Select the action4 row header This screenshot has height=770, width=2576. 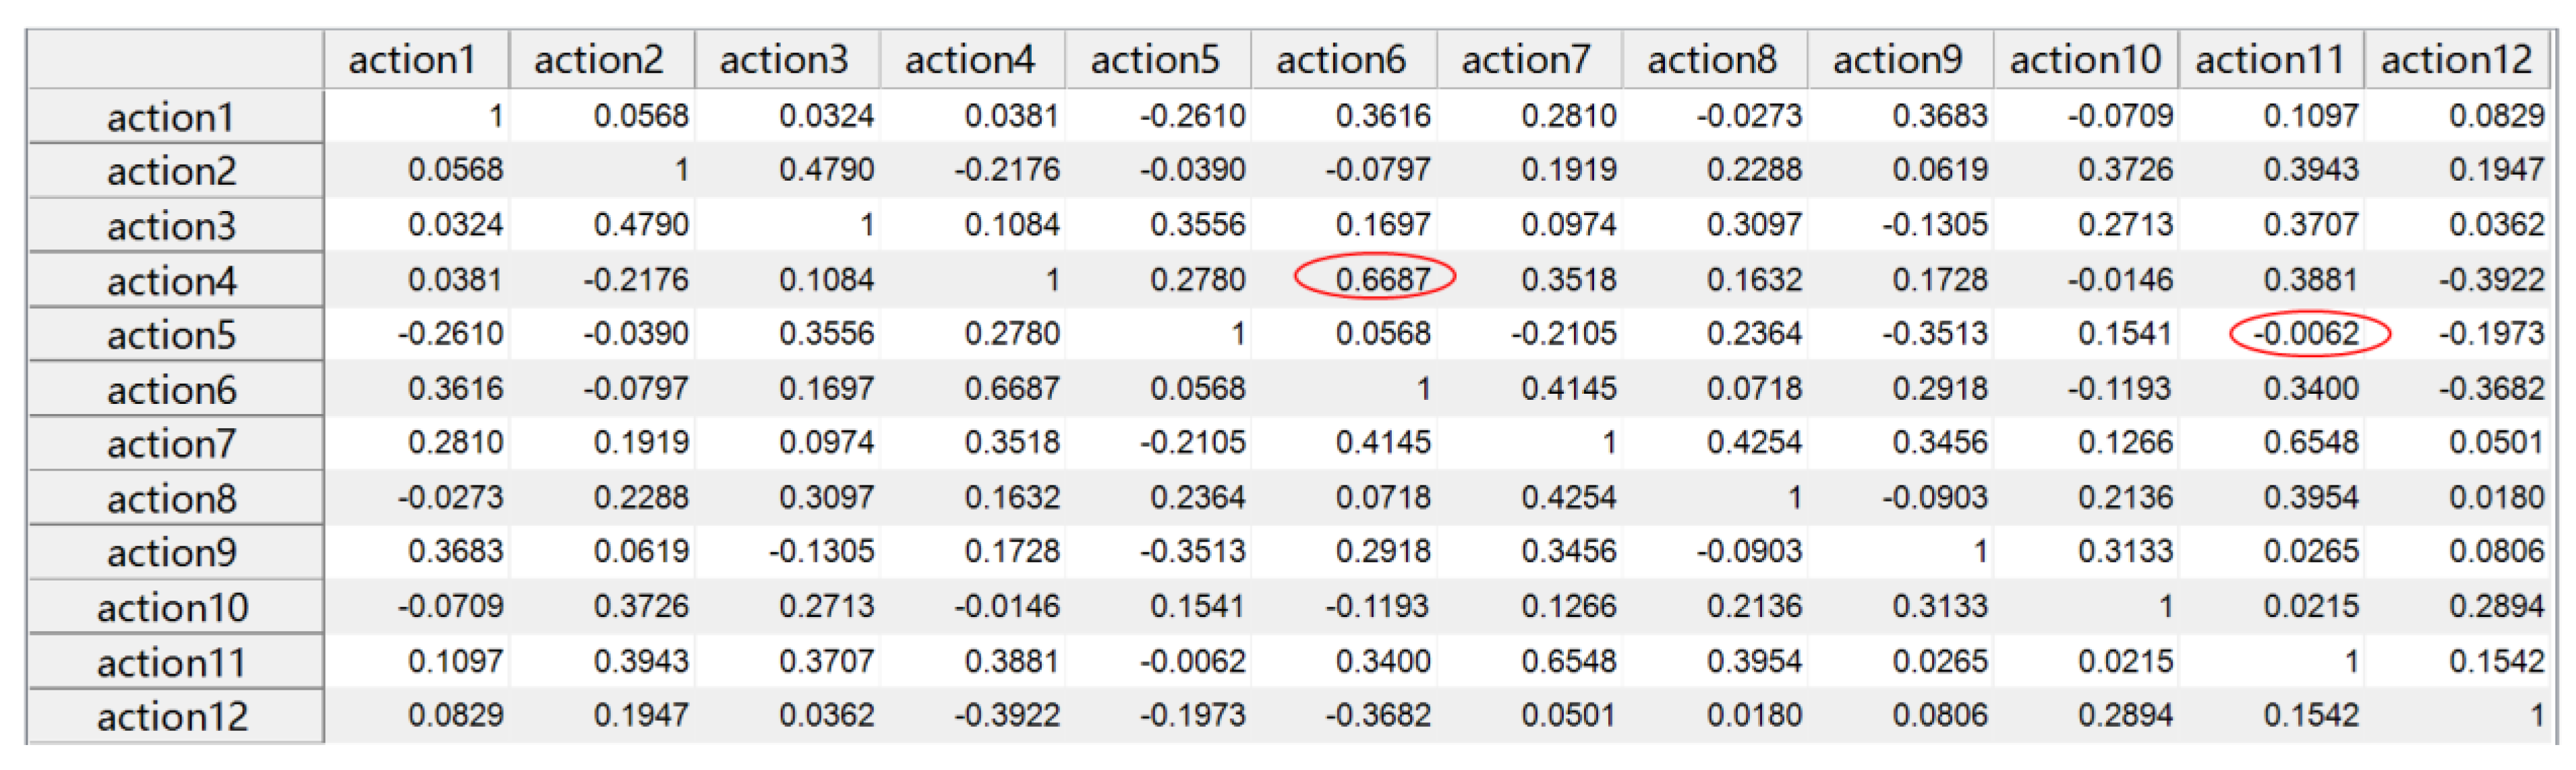click(173, 281)
